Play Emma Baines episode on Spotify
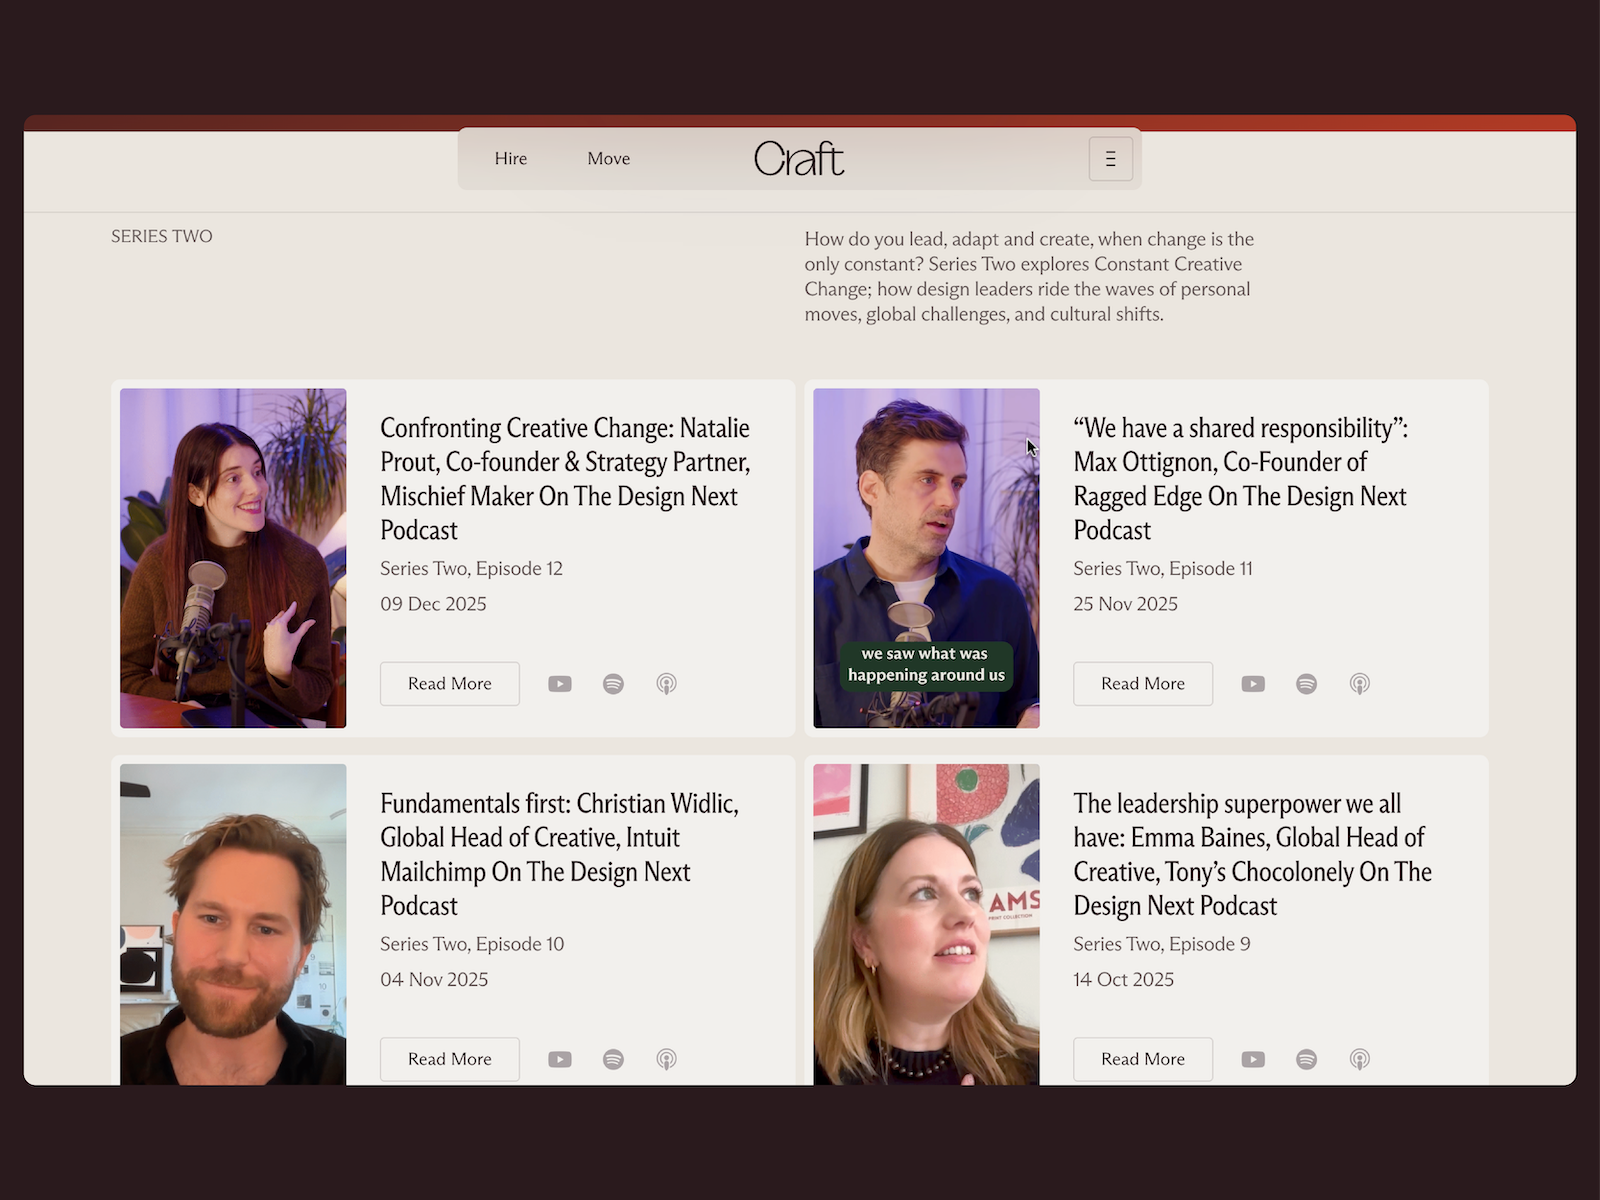The width and height of the screenshot is (1600, 1200). click(x=1306, y=1058)
